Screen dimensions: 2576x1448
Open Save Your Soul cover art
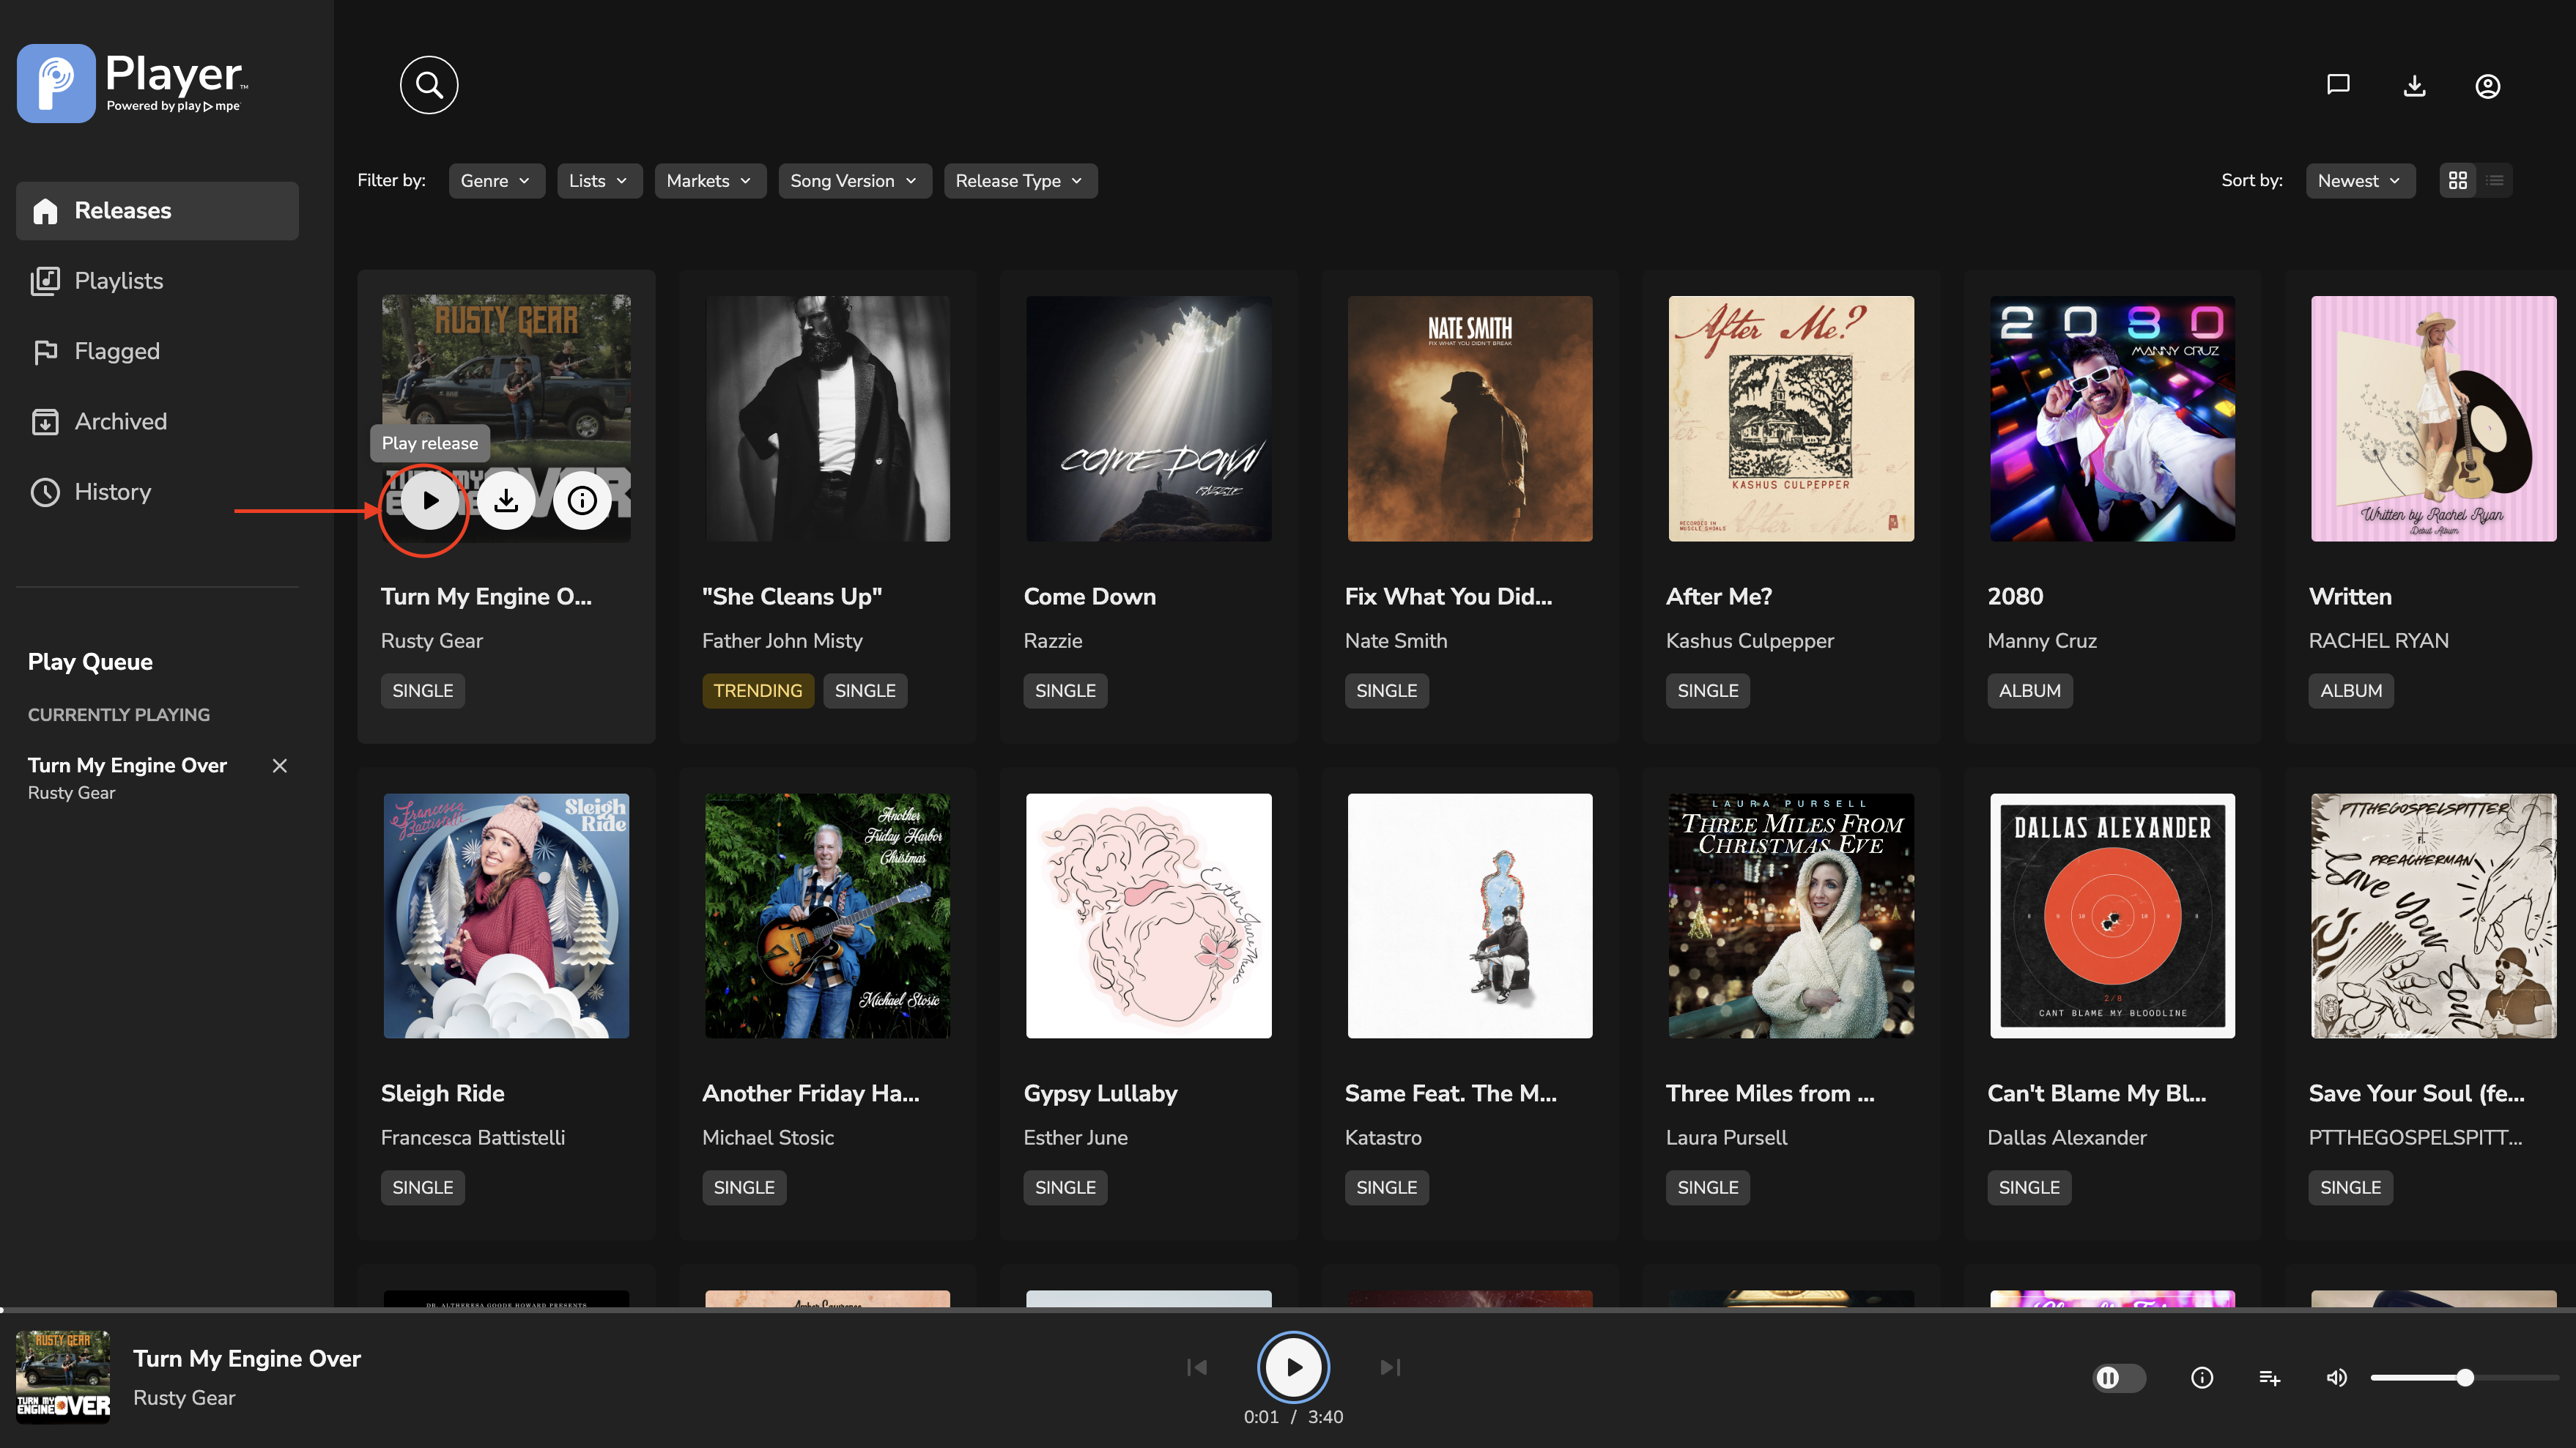pyautogui.click(x=2434, y=916)
